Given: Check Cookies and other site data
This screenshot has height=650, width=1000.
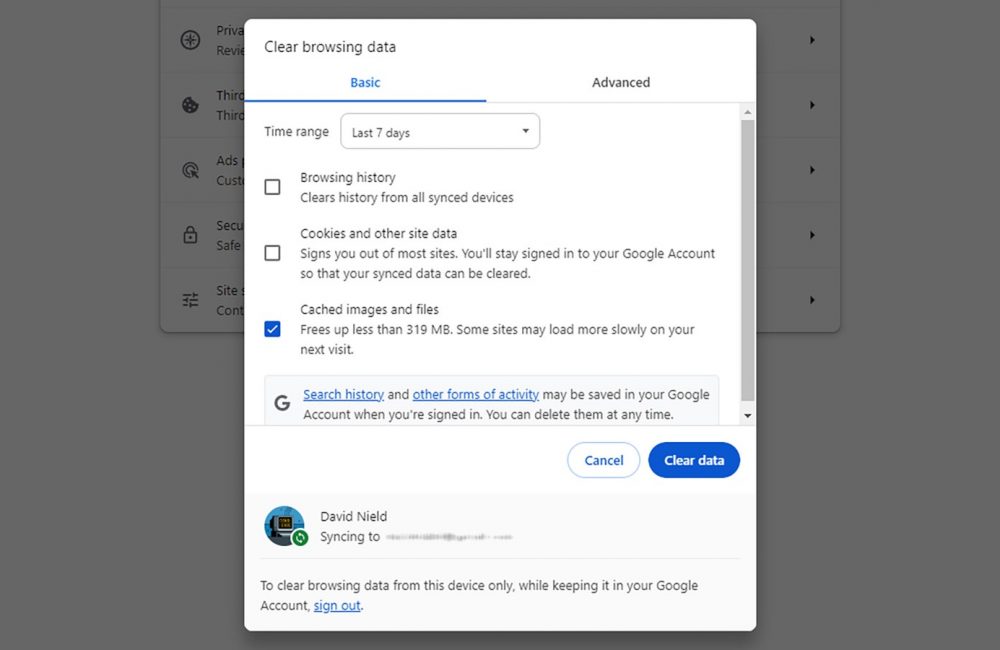Looking at the screenshot, I should 272,253.
